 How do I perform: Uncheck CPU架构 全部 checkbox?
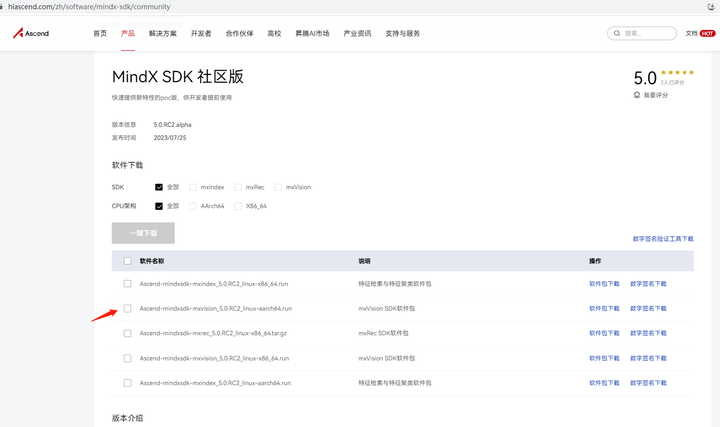pyautogui.click(x=159, y=206)
